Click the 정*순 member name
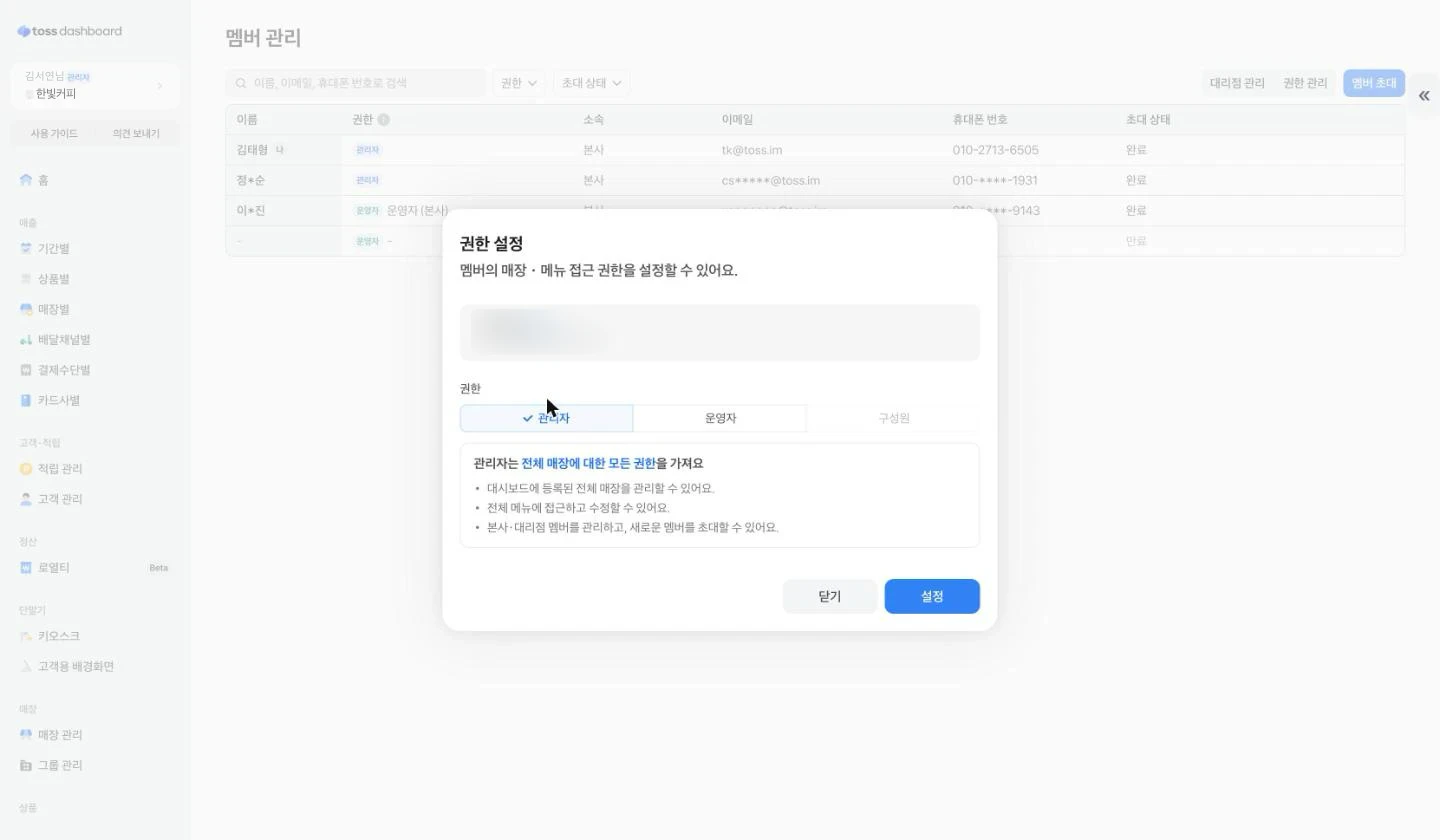The height and width of the screenshot is (840, 1440). click(x=251, y=180)
